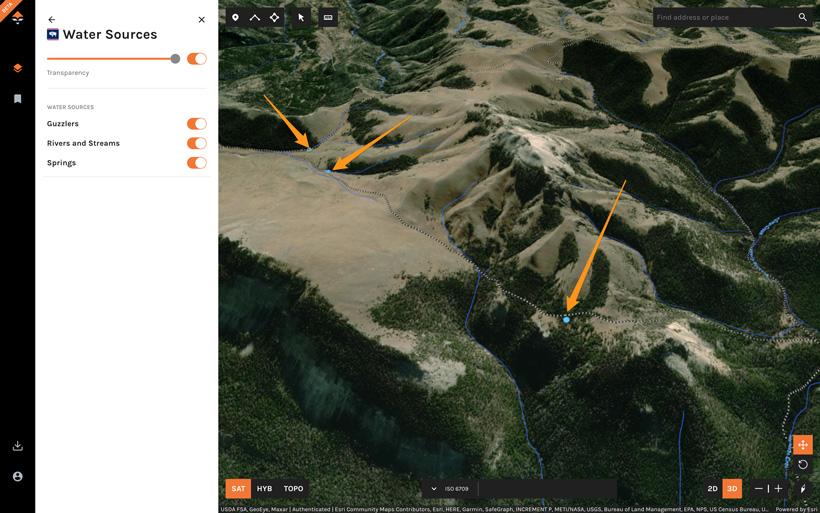
Task: Select the orange pan navigation tool
Action: tap(803, 444)
